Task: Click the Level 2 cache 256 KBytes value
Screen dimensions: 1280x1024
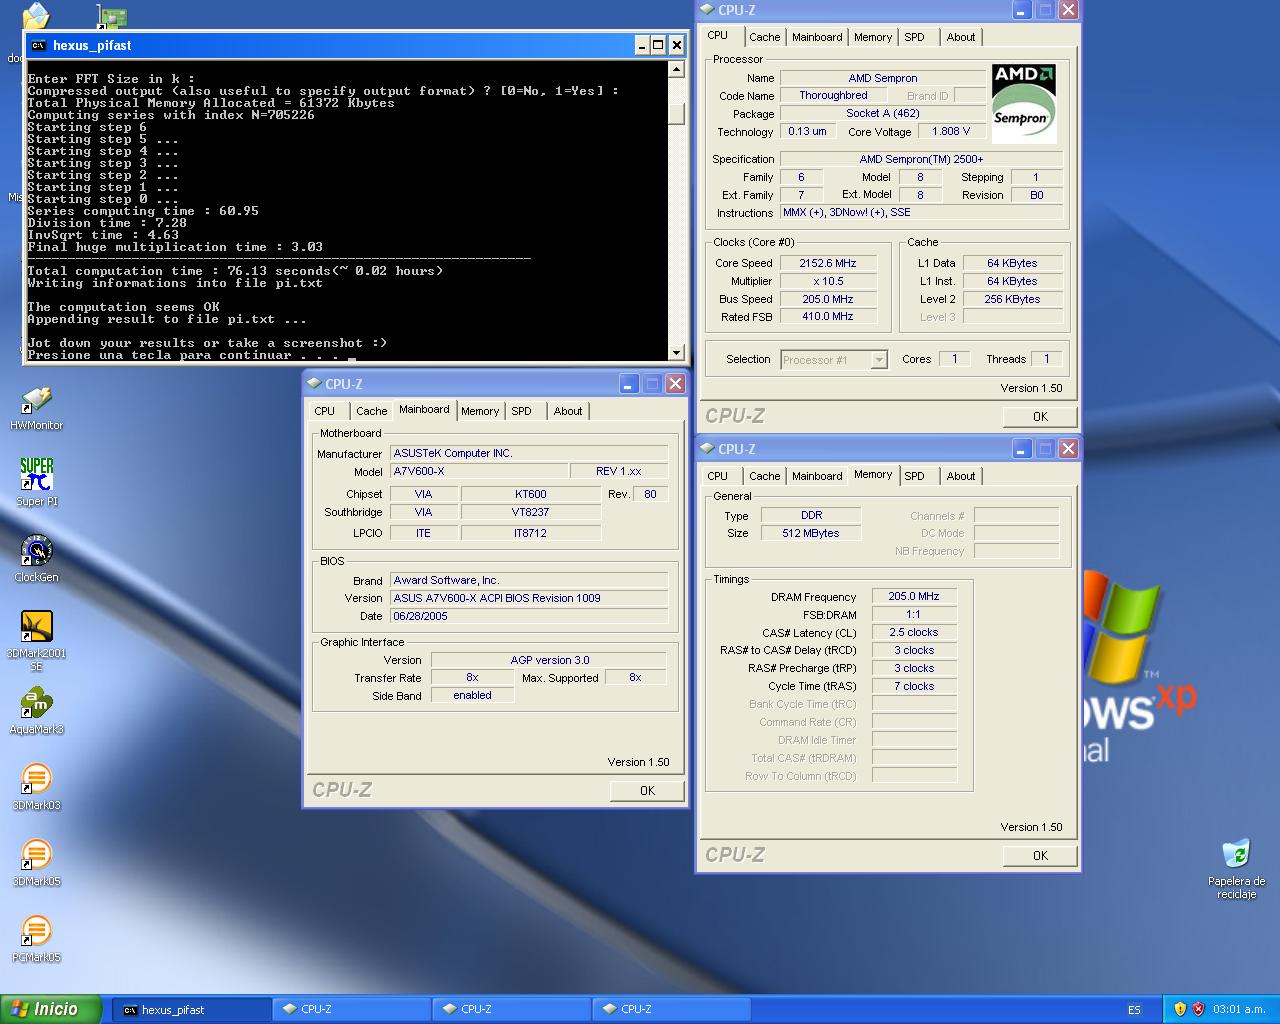Action: point(1012,299)
